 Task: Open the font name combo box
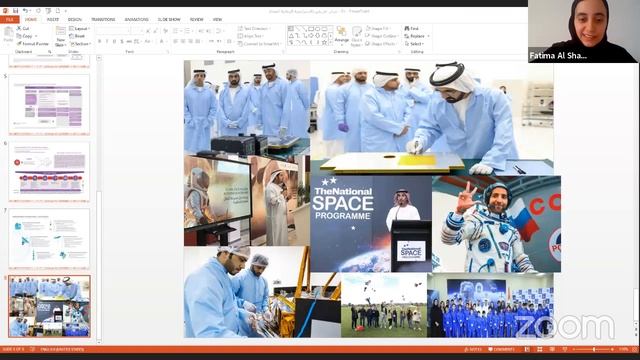[x=113, y=31]
